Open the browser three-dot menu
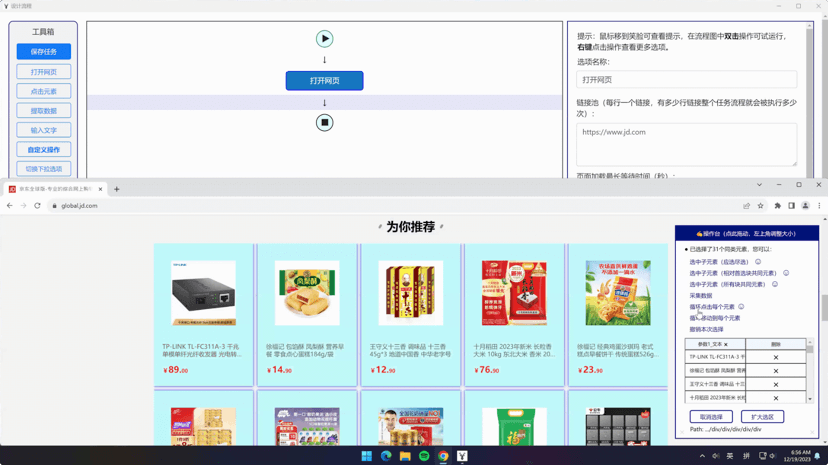 pyautogui.click(x=819, y=206)
